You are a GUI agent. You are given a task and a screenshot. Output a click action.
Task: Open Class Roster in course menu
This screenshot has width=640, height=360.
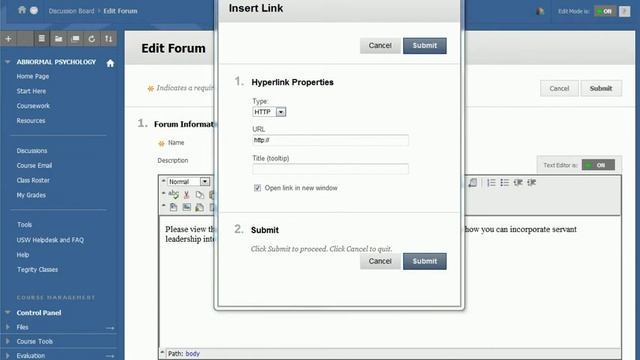tap(33, 180)
